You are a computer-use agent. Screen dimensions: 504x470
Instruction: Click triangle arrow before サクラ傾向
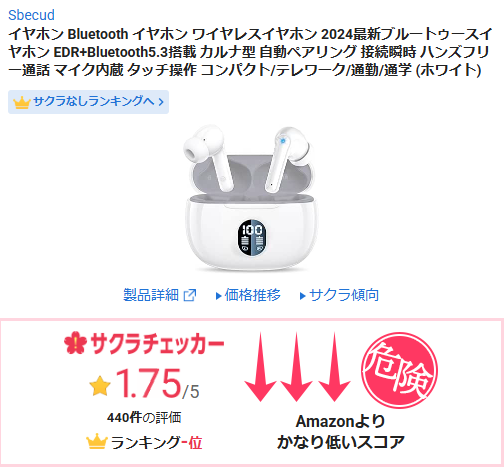point(303,296)
